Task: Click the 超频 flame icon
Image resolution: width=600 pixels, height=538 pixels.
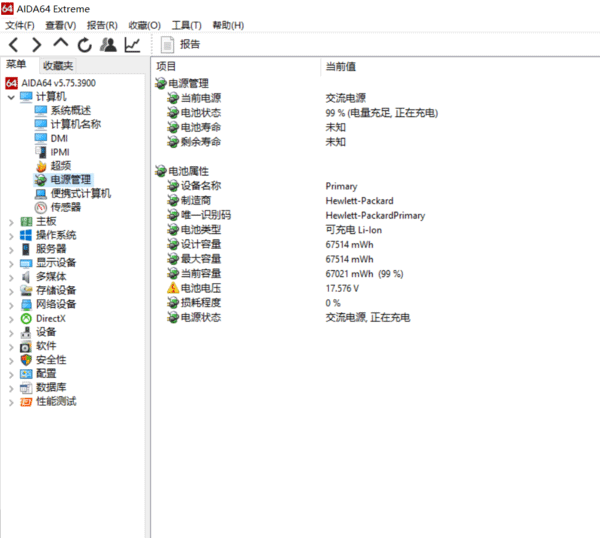Action: [x=41, y=166]
